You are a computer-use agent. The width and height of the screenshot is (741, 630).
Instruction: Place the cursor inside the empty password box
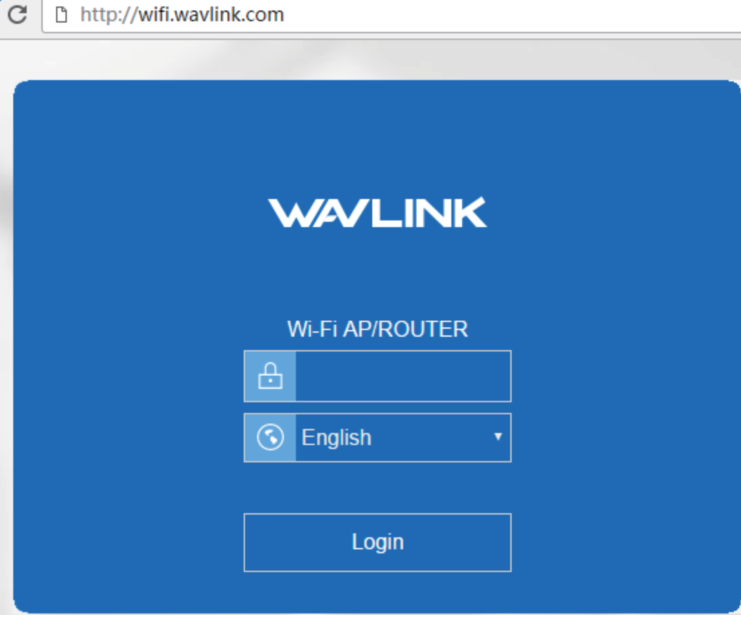point(403,376)
